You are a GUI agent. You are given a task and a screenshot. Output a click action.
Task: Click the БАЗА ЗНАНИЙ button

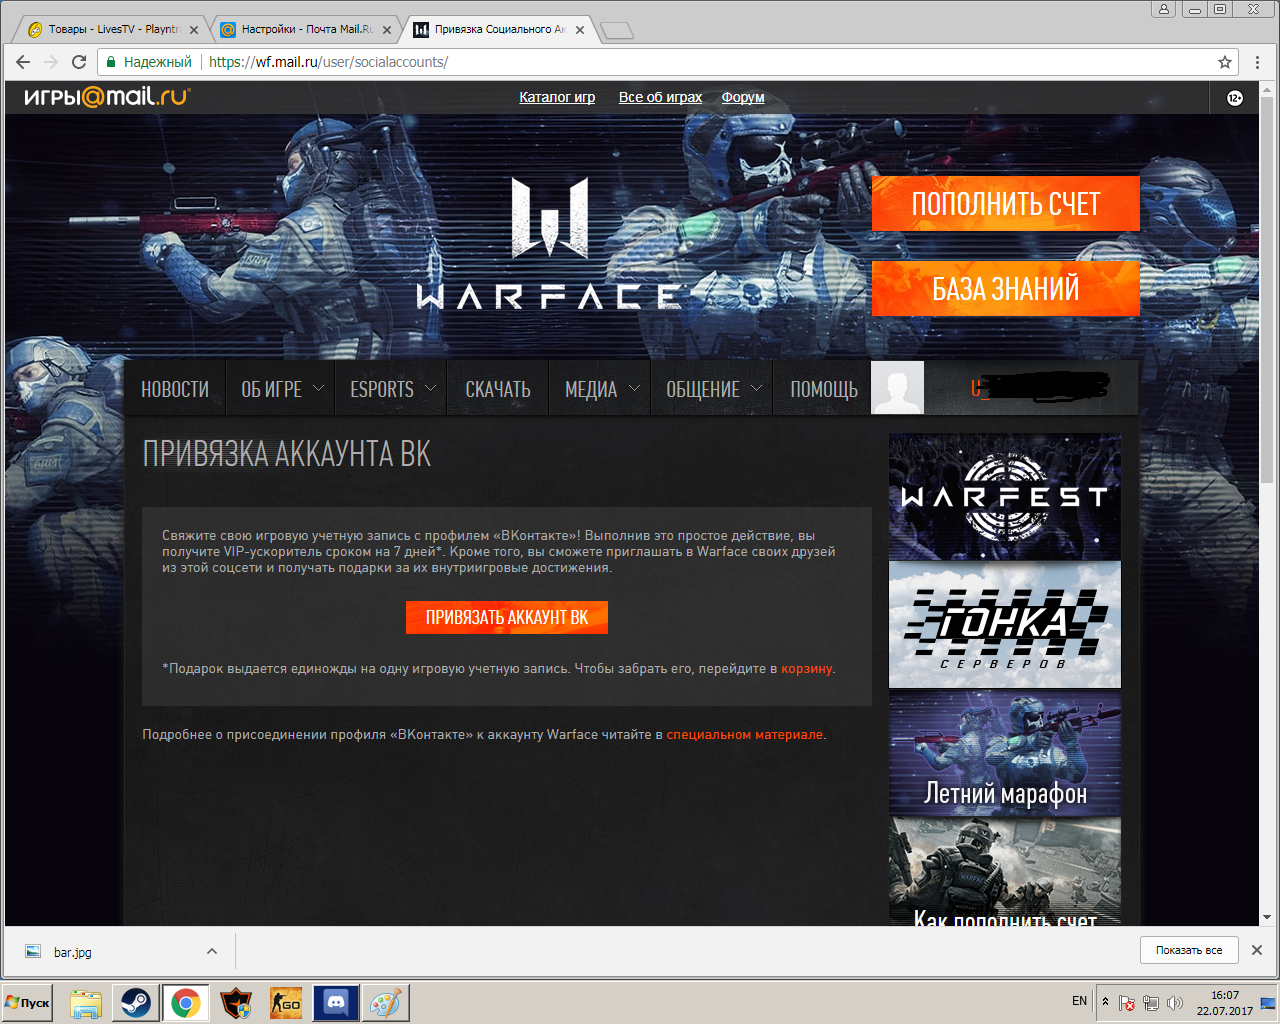tap(1005, 289)
